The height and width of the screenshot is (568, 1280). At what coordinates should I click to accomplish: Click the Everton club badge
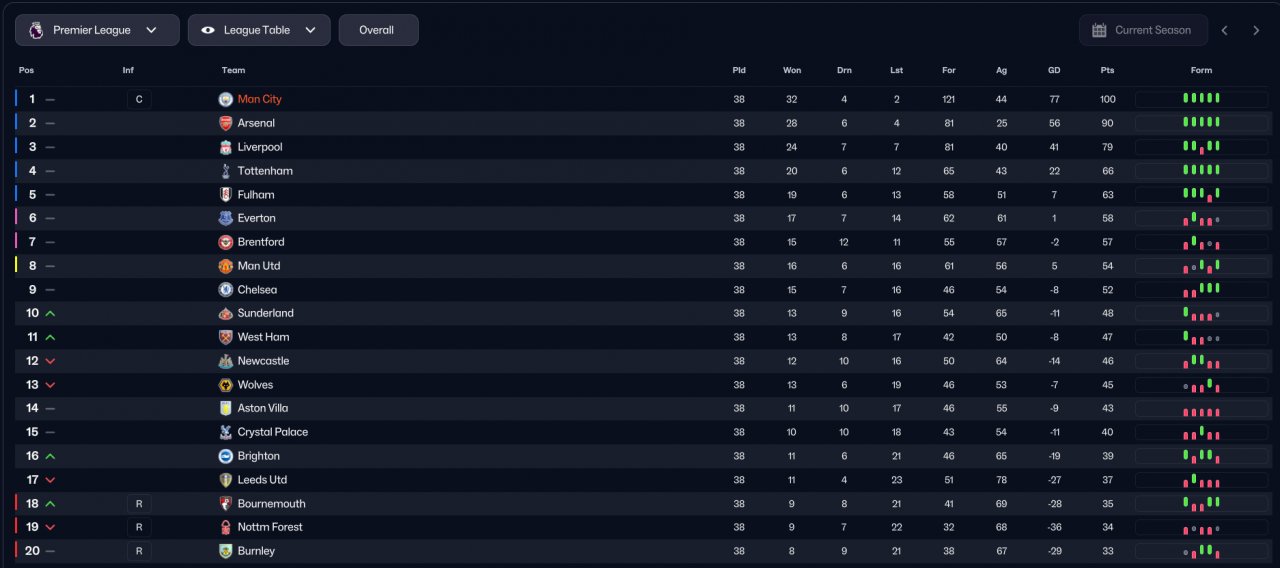tap(225, 218)
